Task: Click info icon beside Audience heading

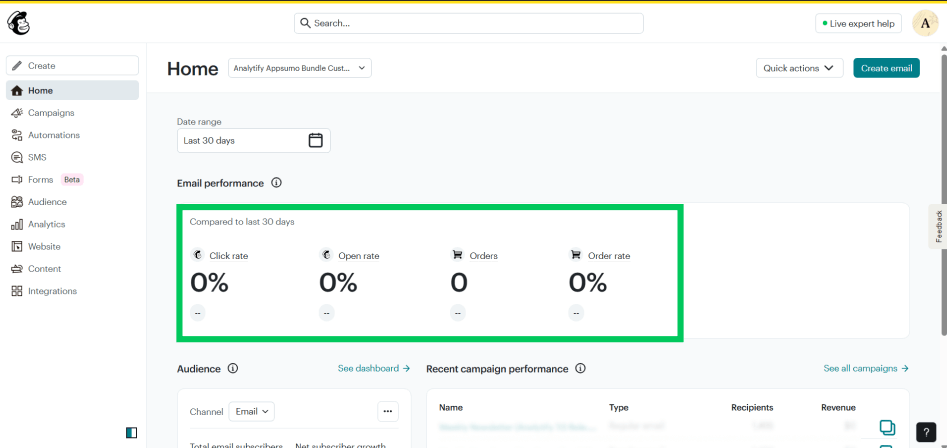Action: pyautogui.click(x=233, y=368)
